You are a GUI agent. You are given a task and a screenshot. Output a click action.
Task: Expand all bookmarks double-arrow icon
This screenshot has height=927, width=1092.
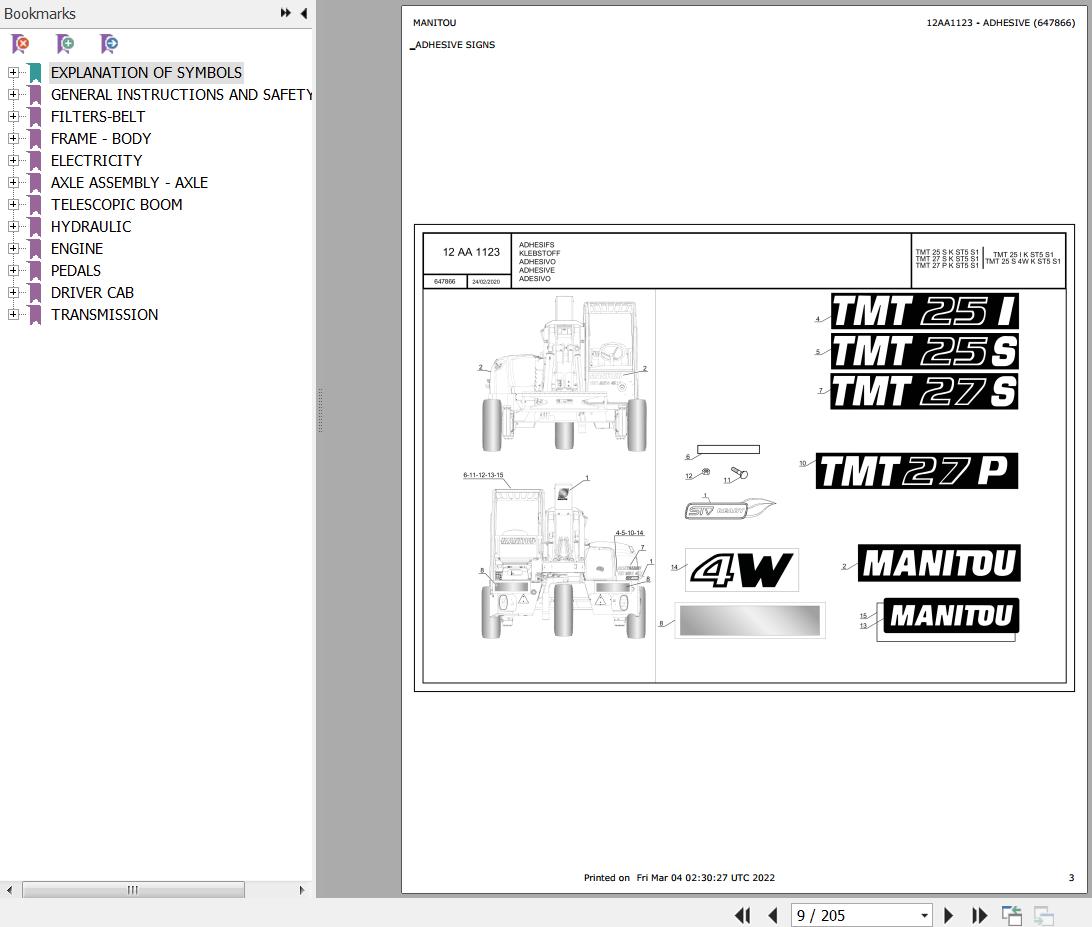click(x=286, y=13)
